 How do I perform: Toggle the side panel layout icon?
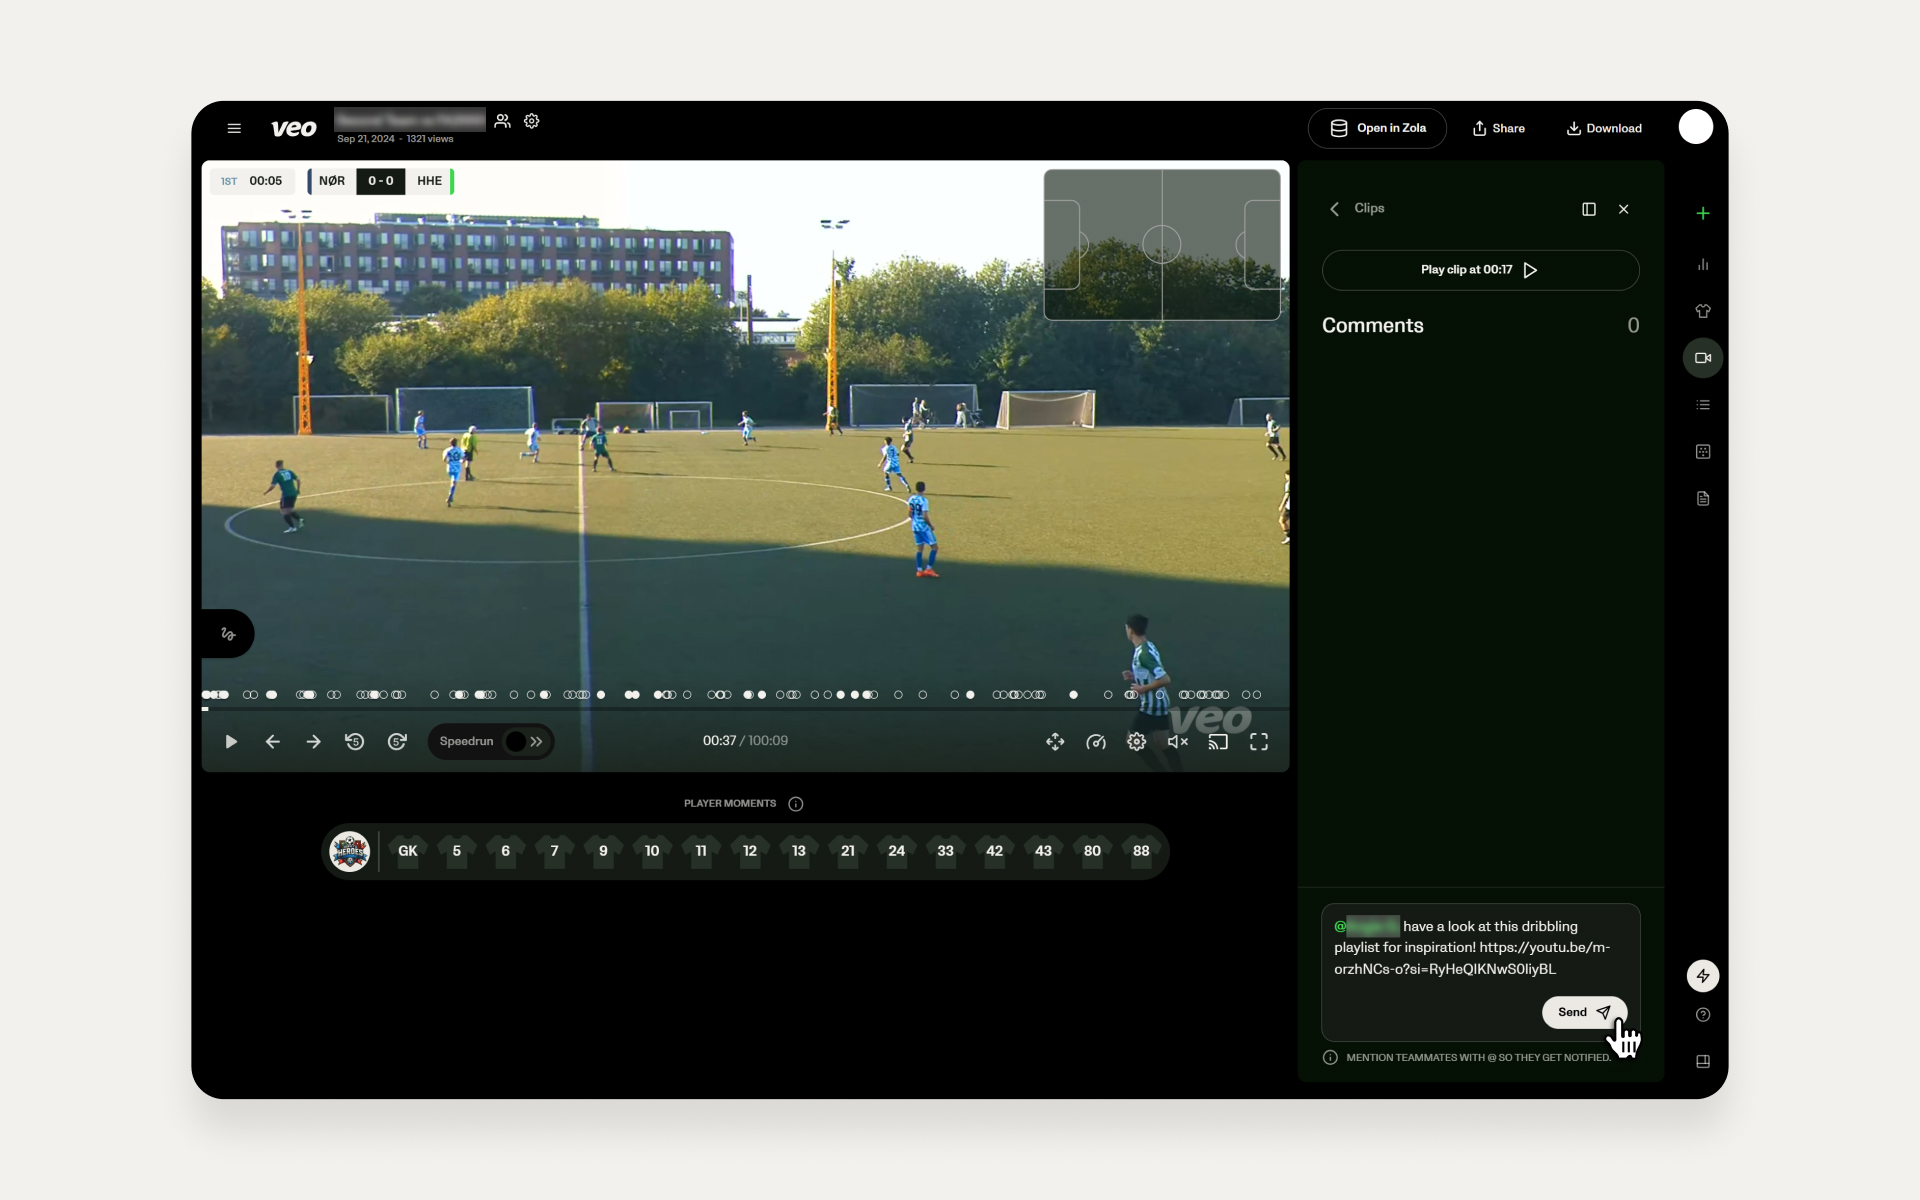[1589, 209]
